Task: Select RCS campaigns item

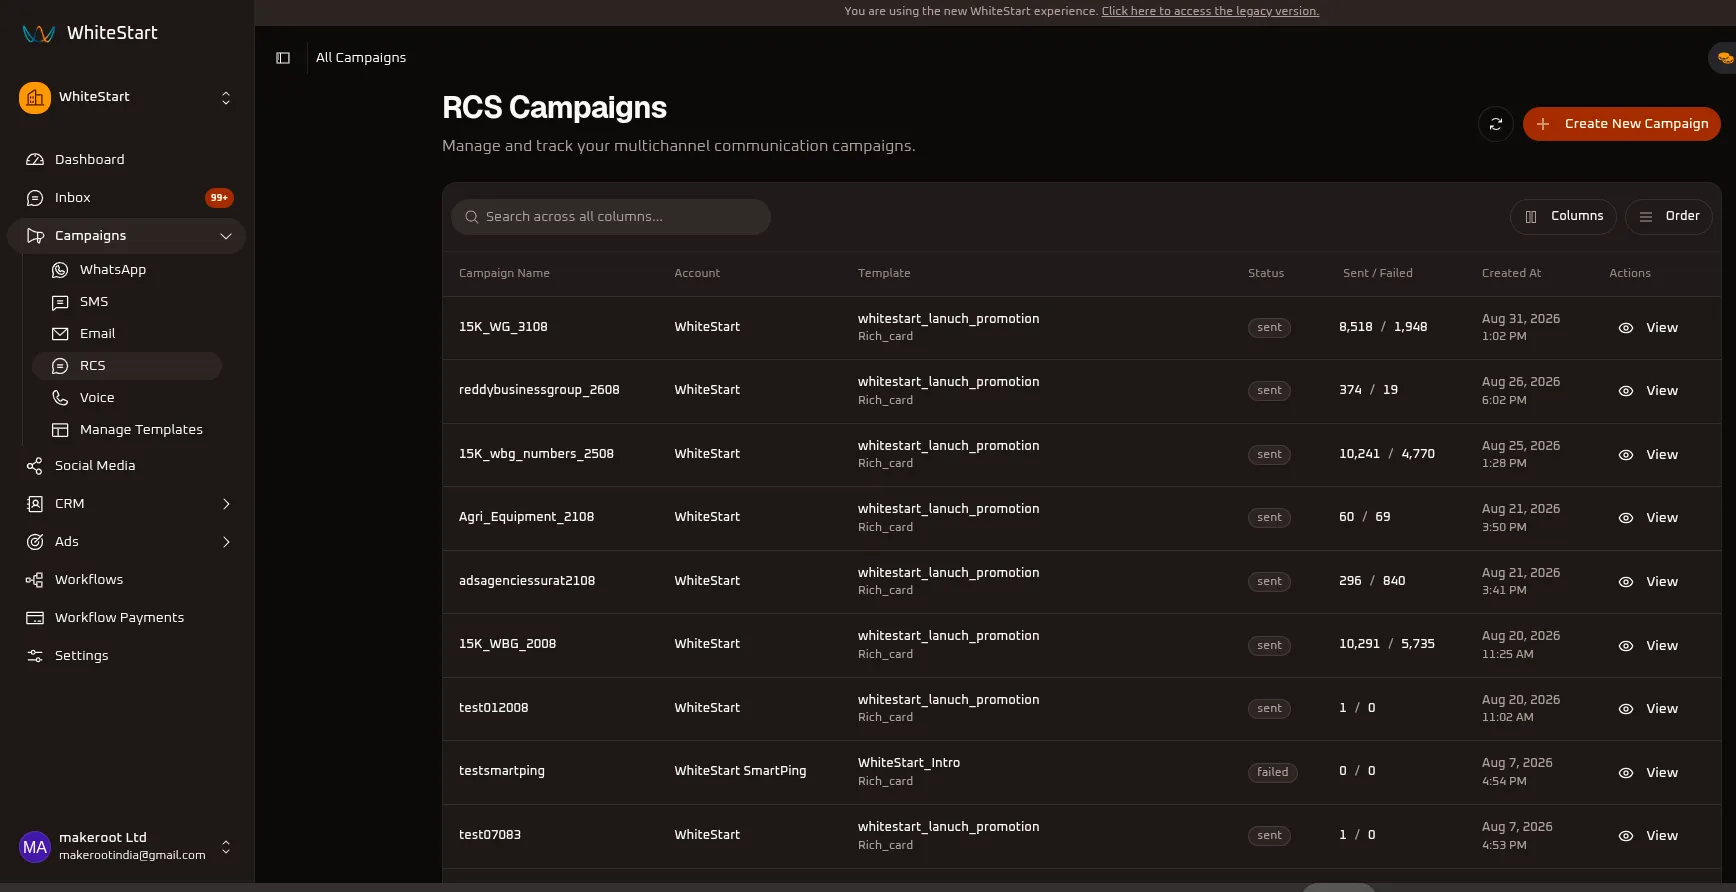Action: (127, 366)
